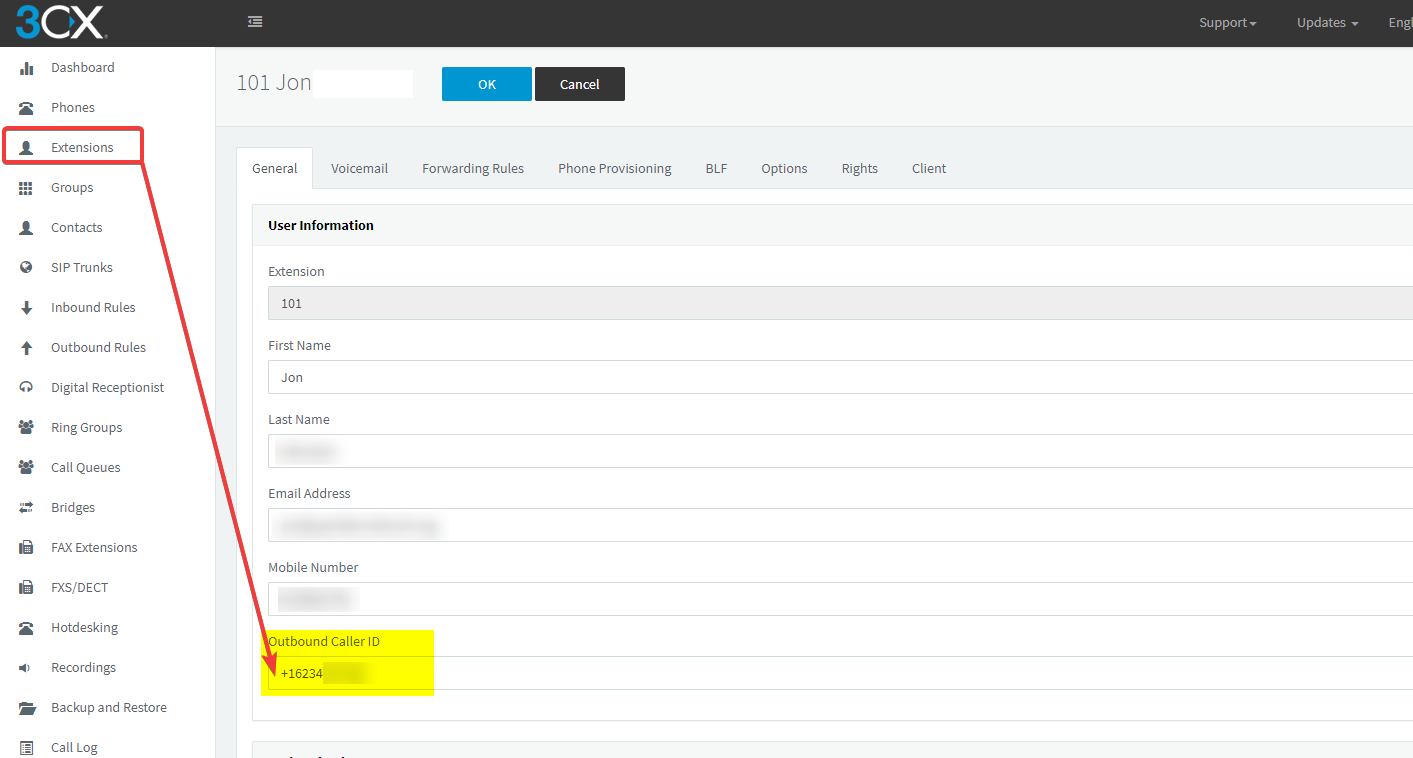
Task: Focus the First Name field containing Jon
Action: point(840,377)
